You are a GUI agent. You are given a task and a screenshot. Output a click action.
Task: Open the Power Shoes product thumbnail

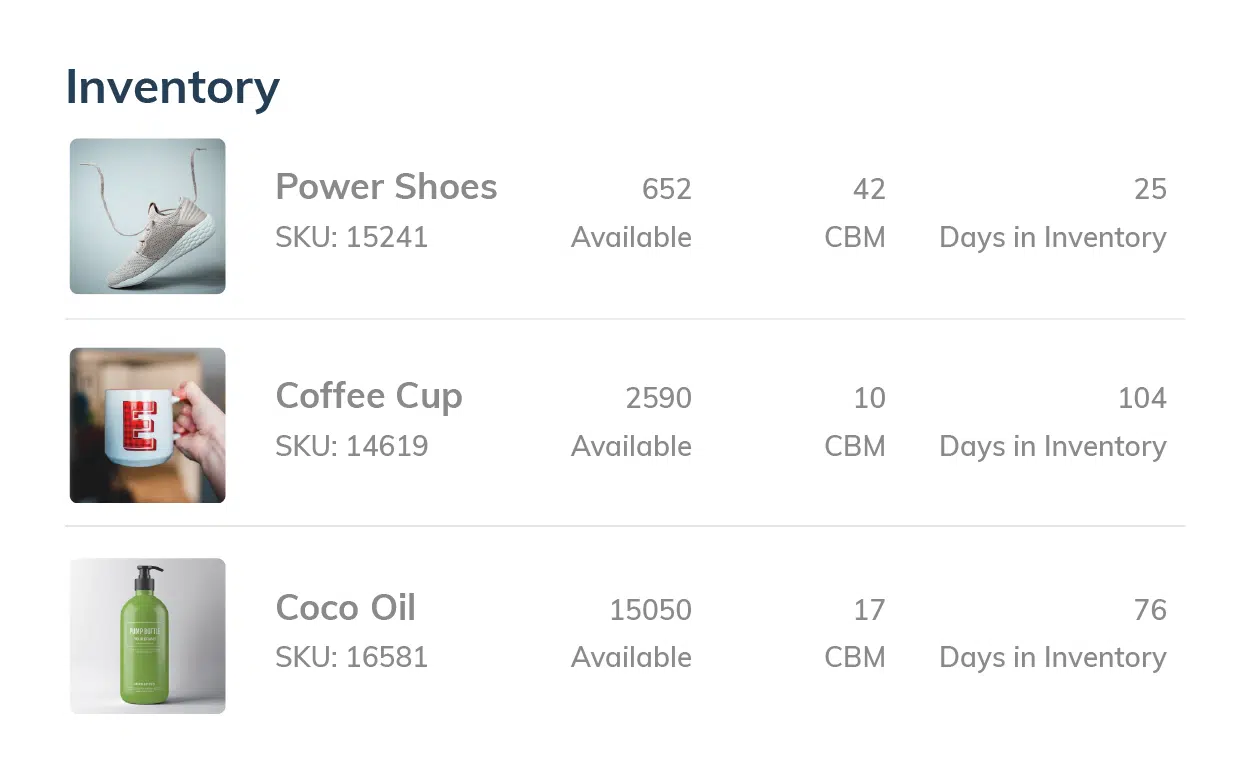tap(148, 216)
